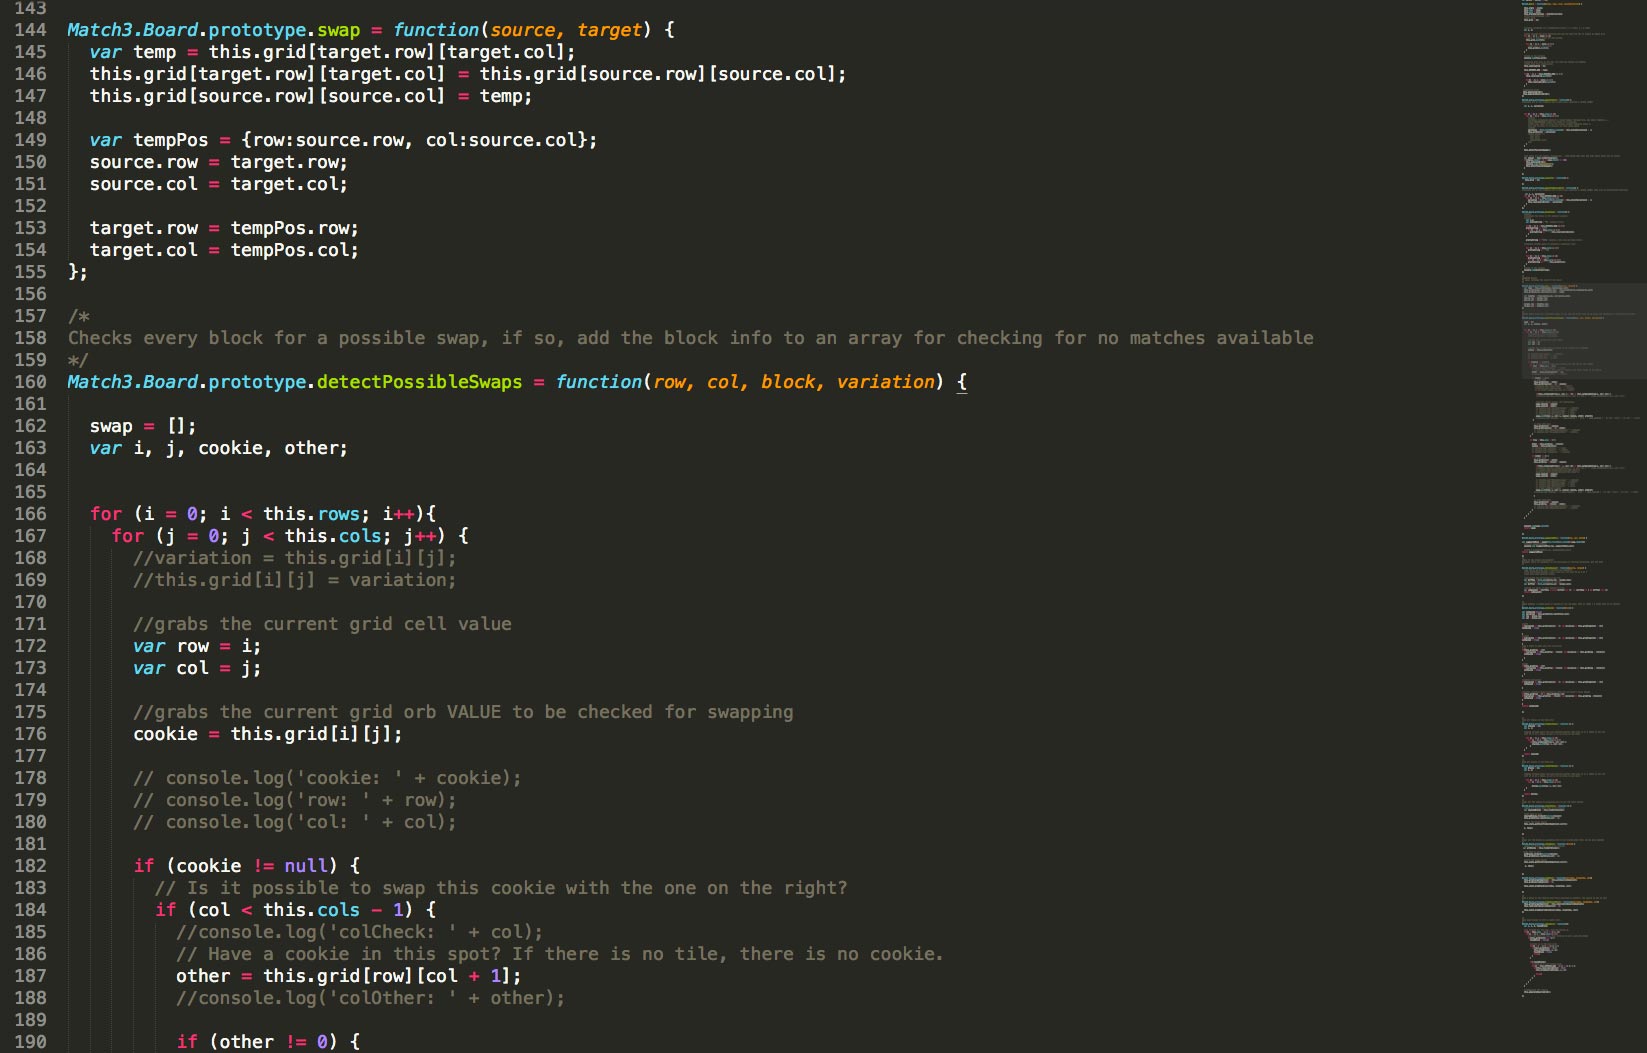This screenshot has height=1053, width=1647.
Task: Click line number 182 in the gutter
Action: 30,866
